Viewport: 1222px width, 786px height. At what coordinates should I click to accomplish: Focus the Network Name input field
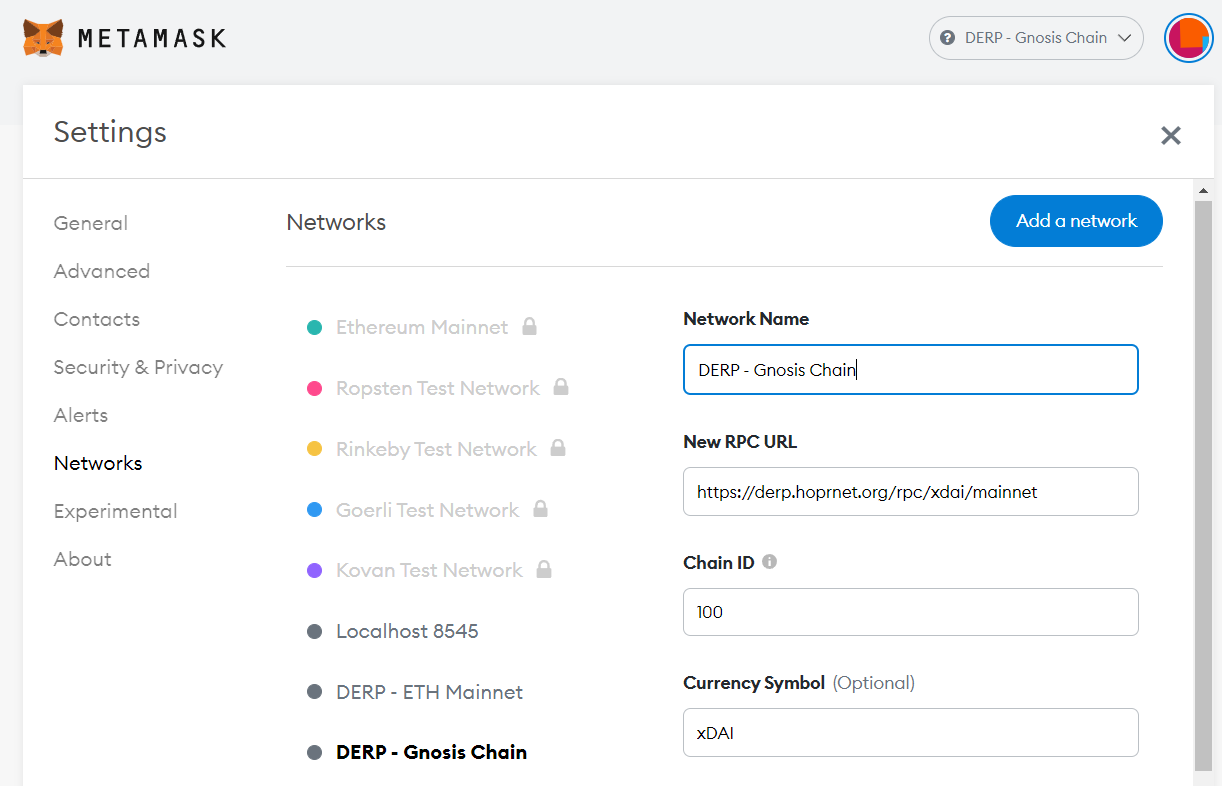911,370
